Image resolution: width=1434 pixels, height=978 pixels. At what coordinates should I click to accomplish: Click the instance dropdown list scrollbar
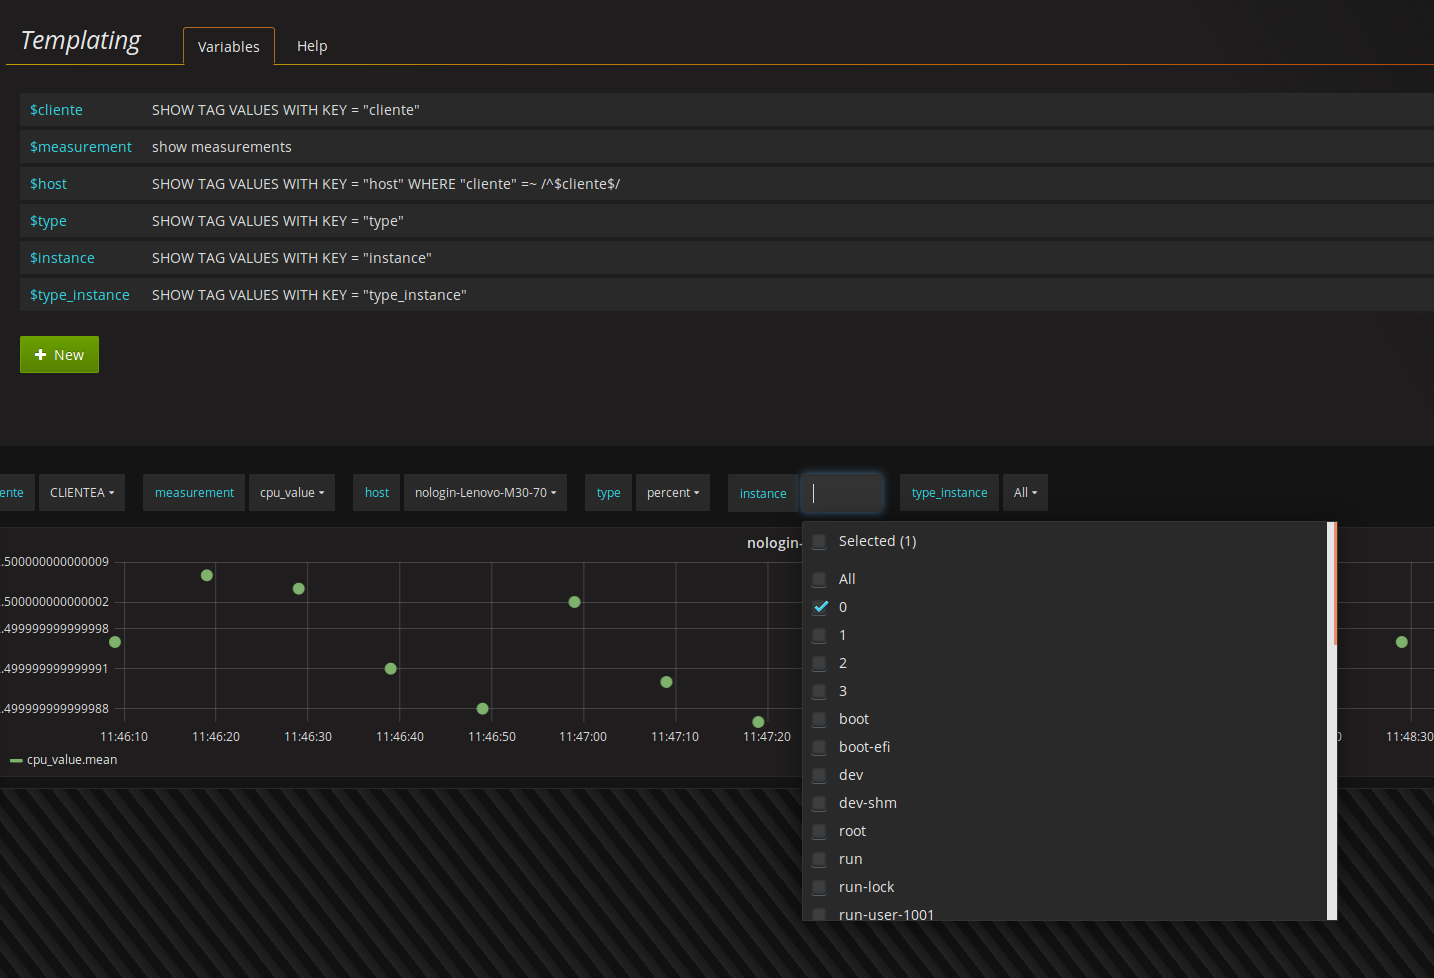(1334, 584)
